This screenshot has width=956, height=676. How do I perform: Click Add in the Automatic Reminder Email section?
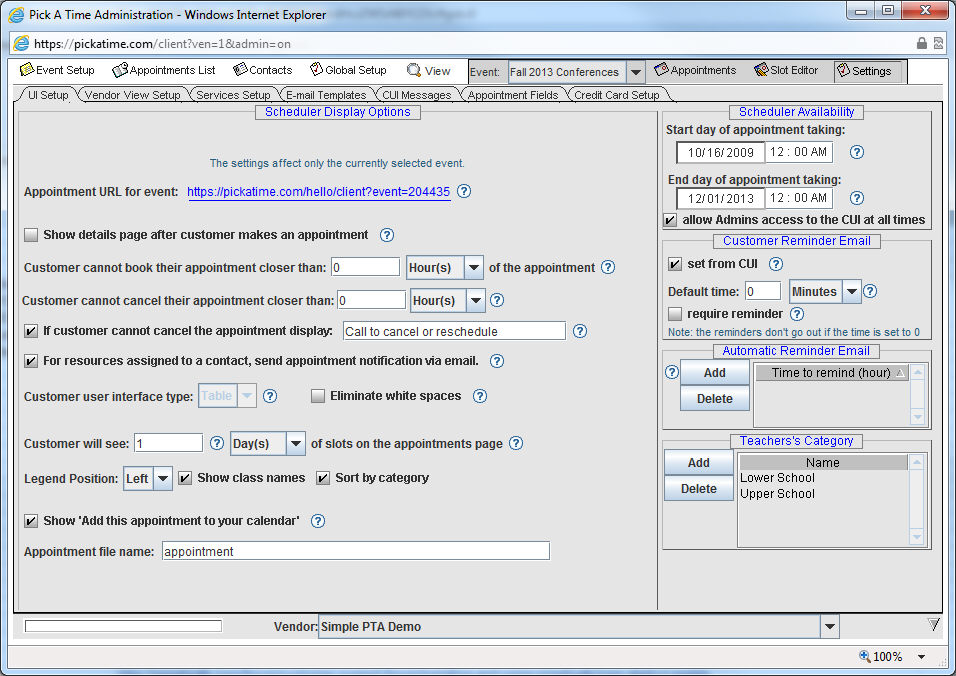click(715, 372)
